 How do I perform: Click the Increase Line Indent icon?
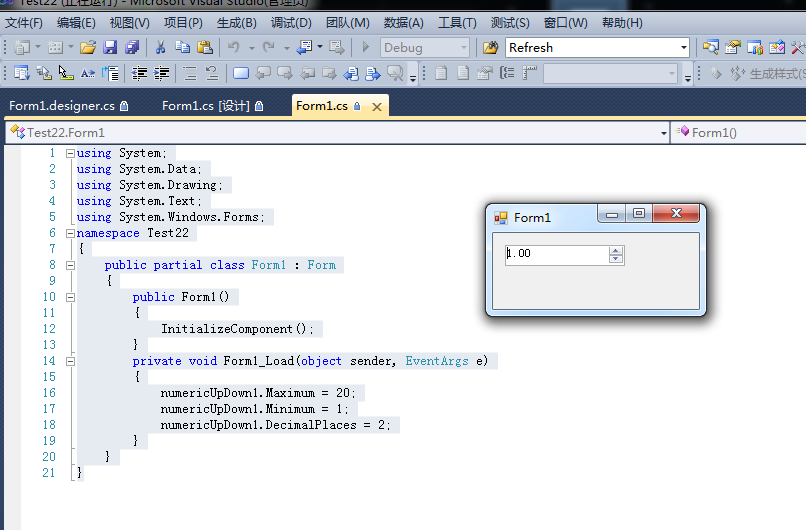161,74
